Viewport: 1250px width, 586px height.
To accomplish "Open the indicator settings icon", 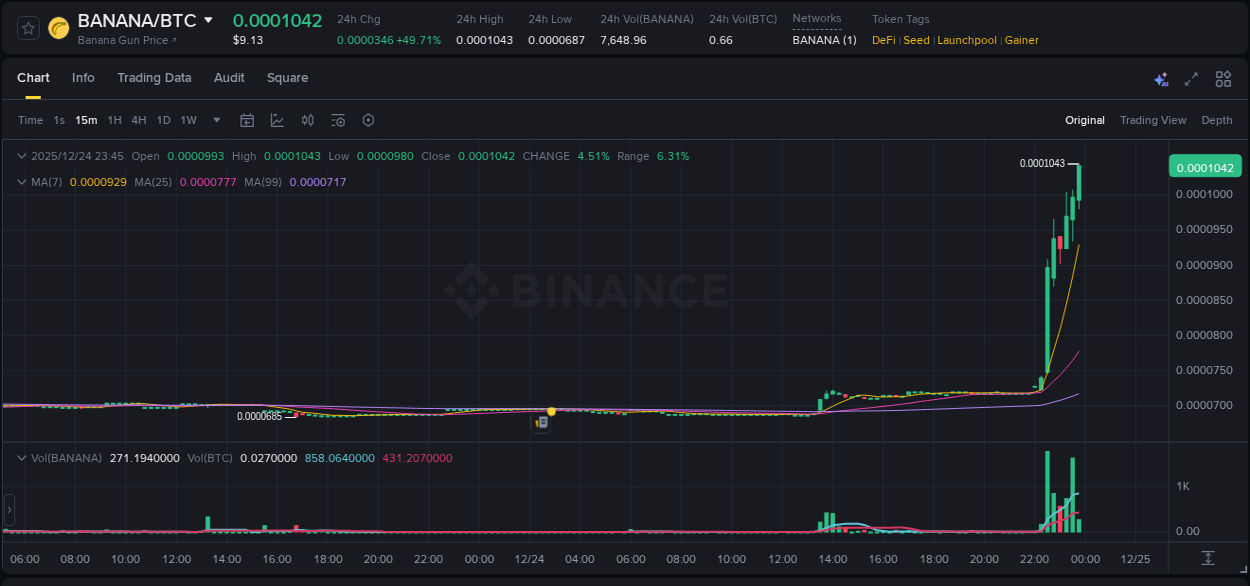I will (x=338, y=120).
